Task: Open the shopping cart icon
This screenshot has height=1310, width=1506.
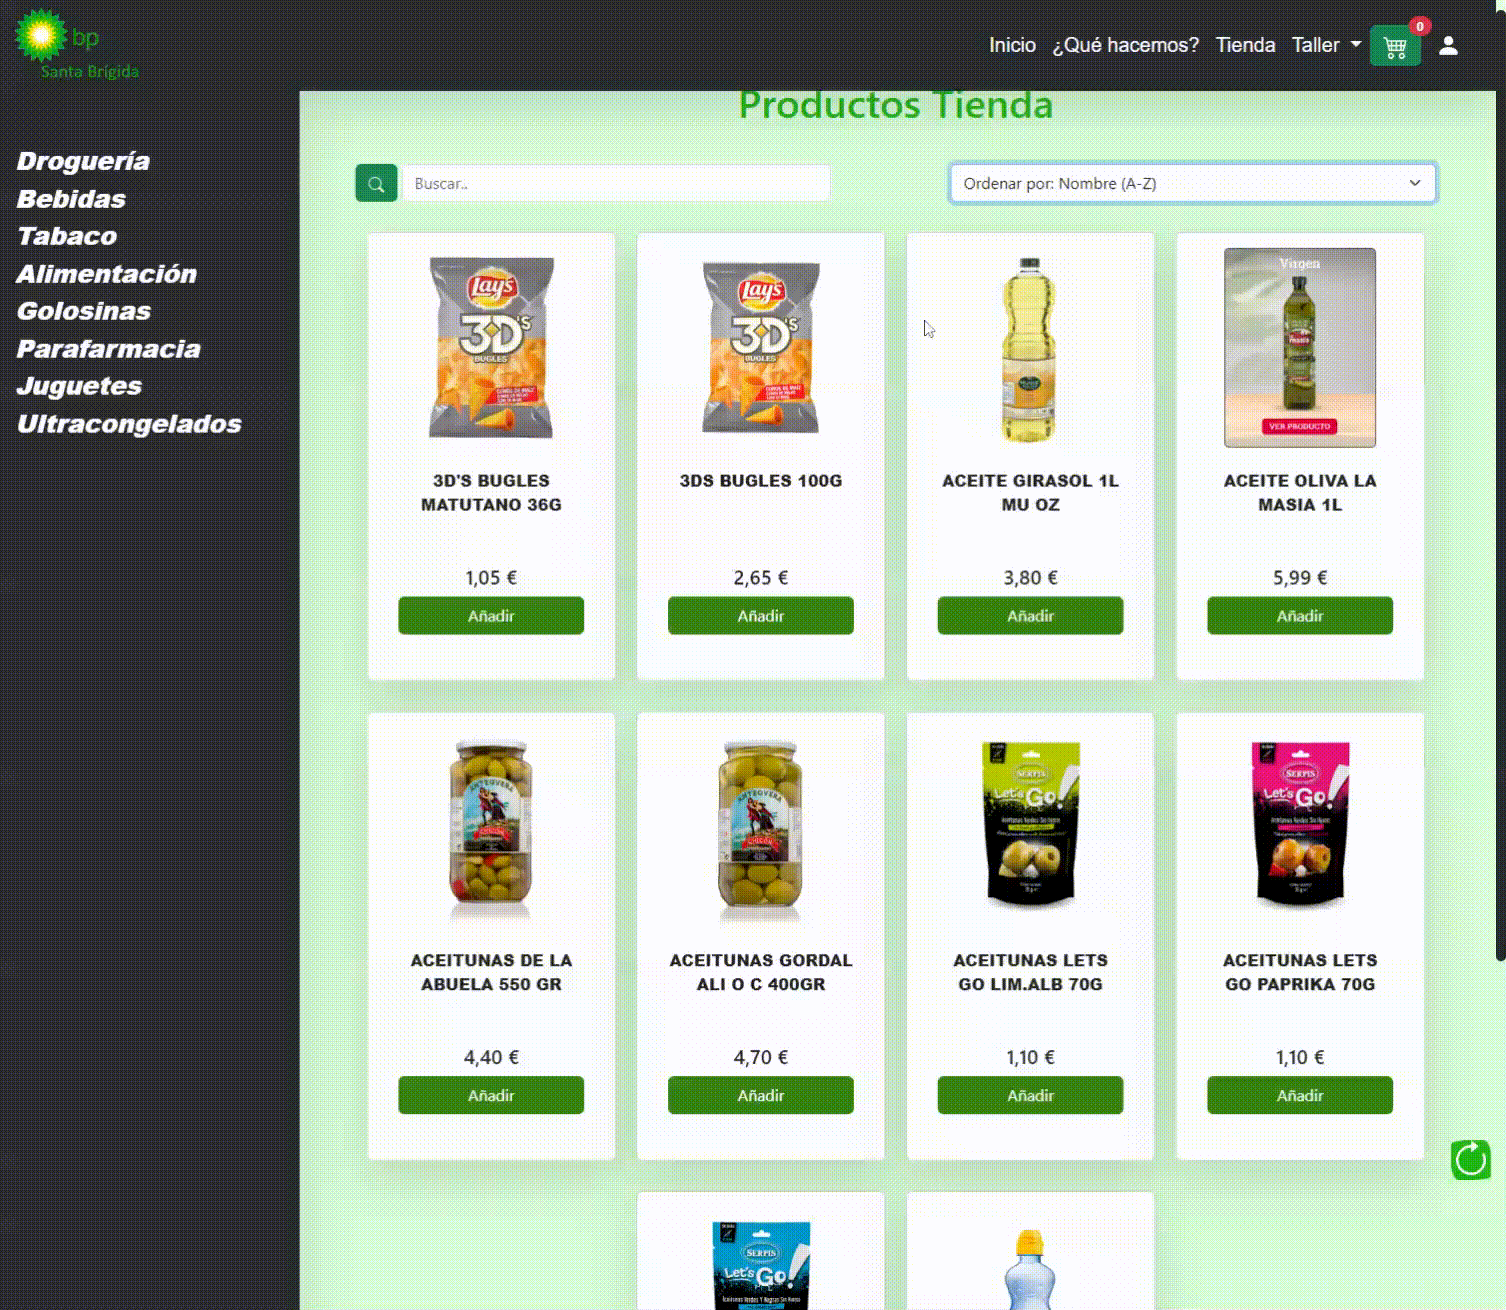Action: pyautogui.click(x=1395, y=45)
